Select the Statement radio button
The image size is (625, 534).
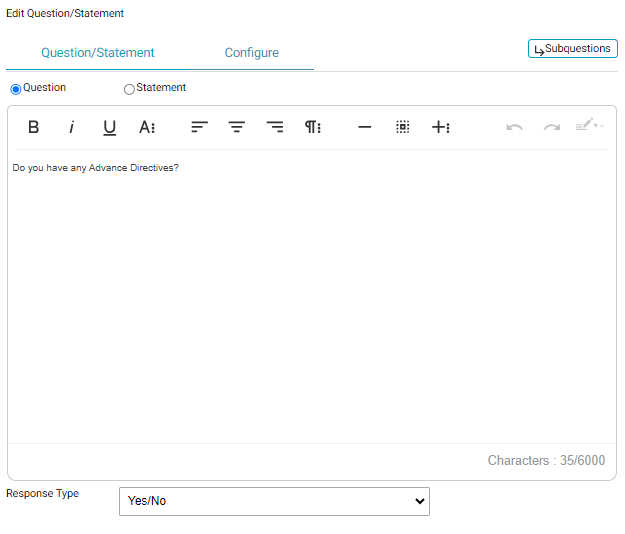(129, 89)
